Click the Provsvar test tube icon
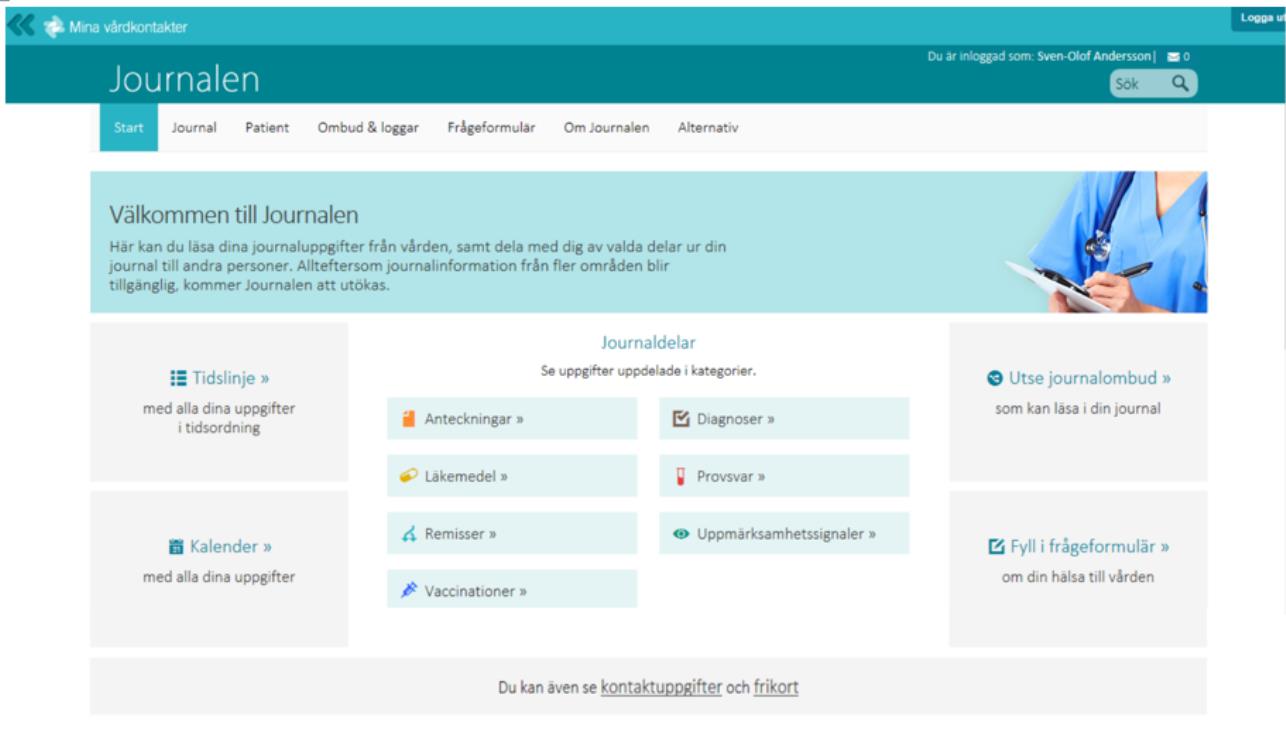The height and width of the screenshot is (735, 1286). tap(681, 477)
